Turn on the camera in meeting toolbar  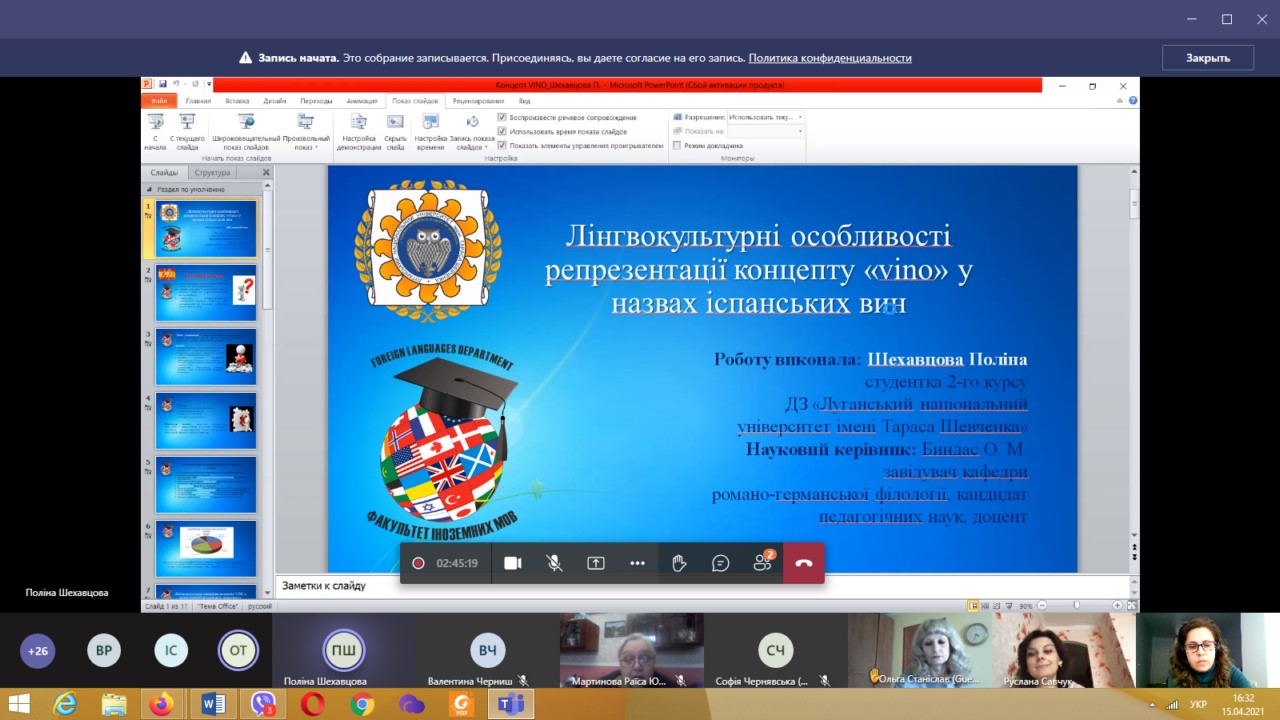click(513, 563)
